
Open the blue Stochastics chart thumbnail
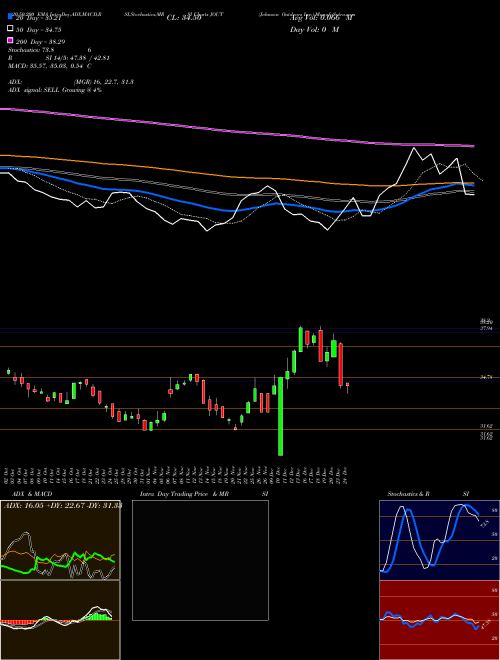(x=439, y=540)
